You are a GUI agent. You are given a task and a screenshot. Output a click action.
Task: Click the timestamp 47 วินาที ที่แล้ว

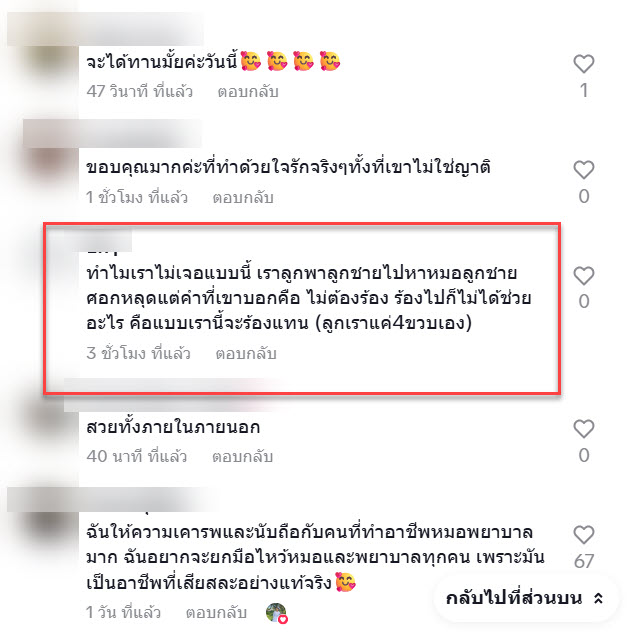coord(139,92)
